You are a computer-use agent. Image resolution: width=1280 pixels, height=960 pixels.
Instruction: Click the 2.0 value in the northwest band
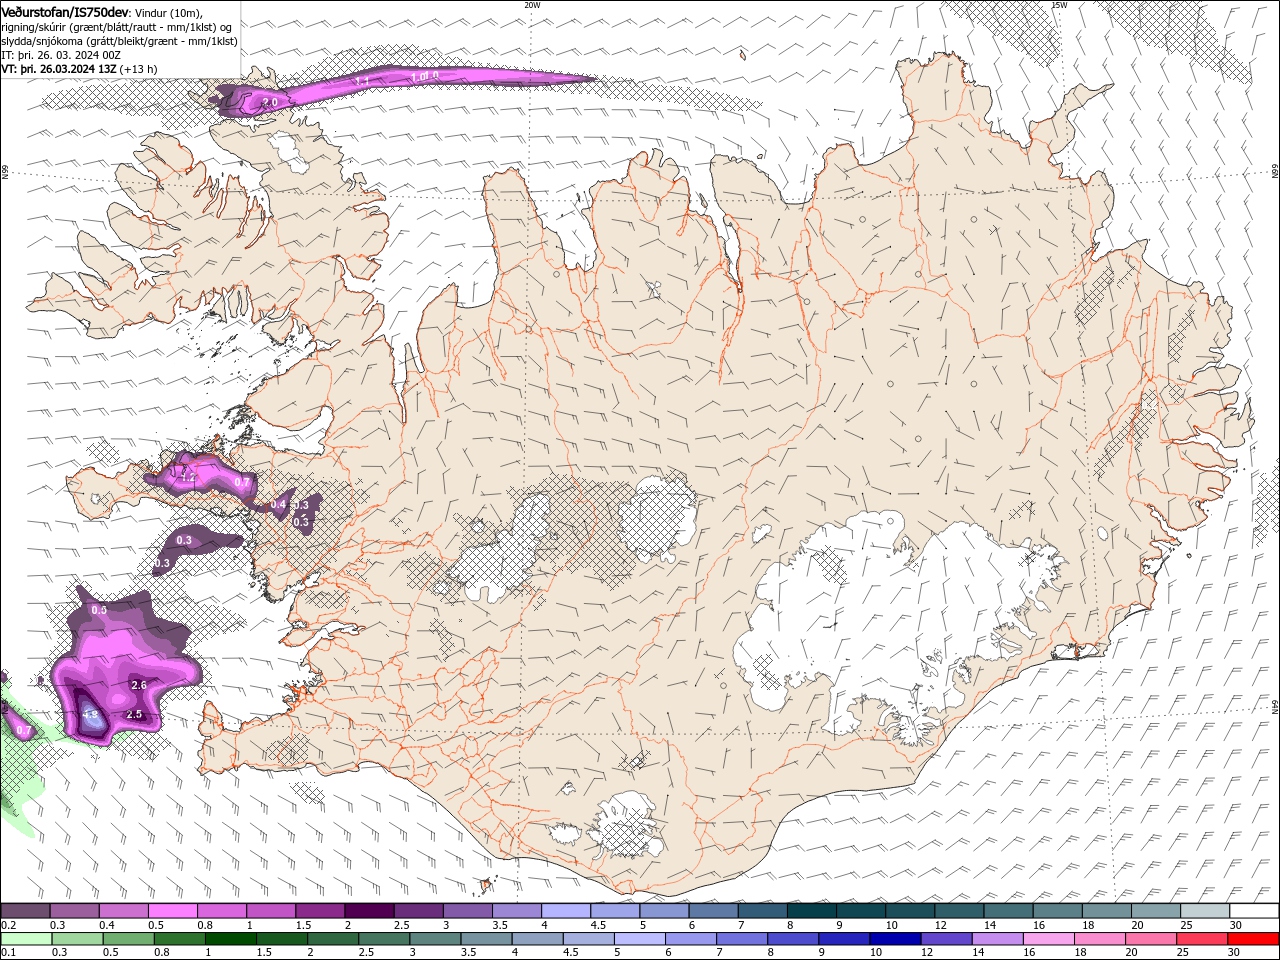[x=270, y=102]
